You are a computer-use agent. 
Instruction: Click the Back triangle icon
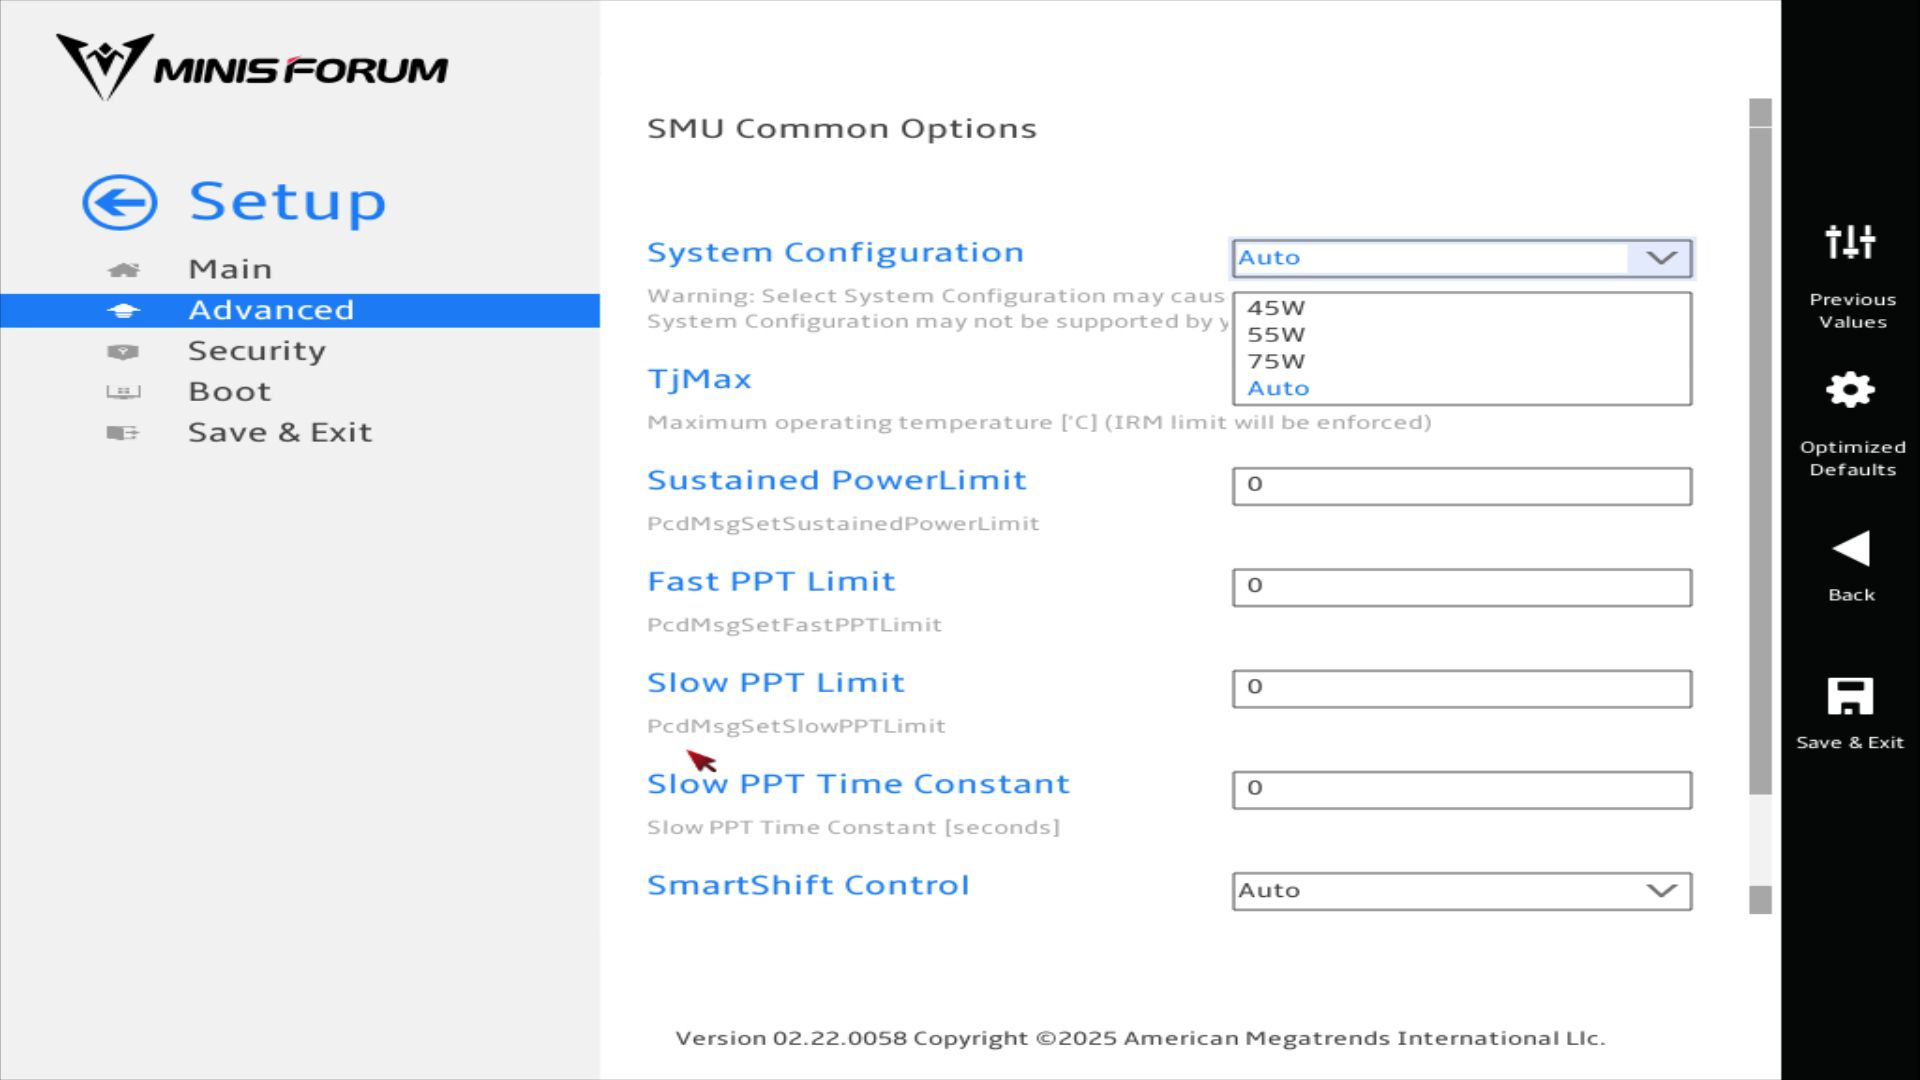(1850, 549)
